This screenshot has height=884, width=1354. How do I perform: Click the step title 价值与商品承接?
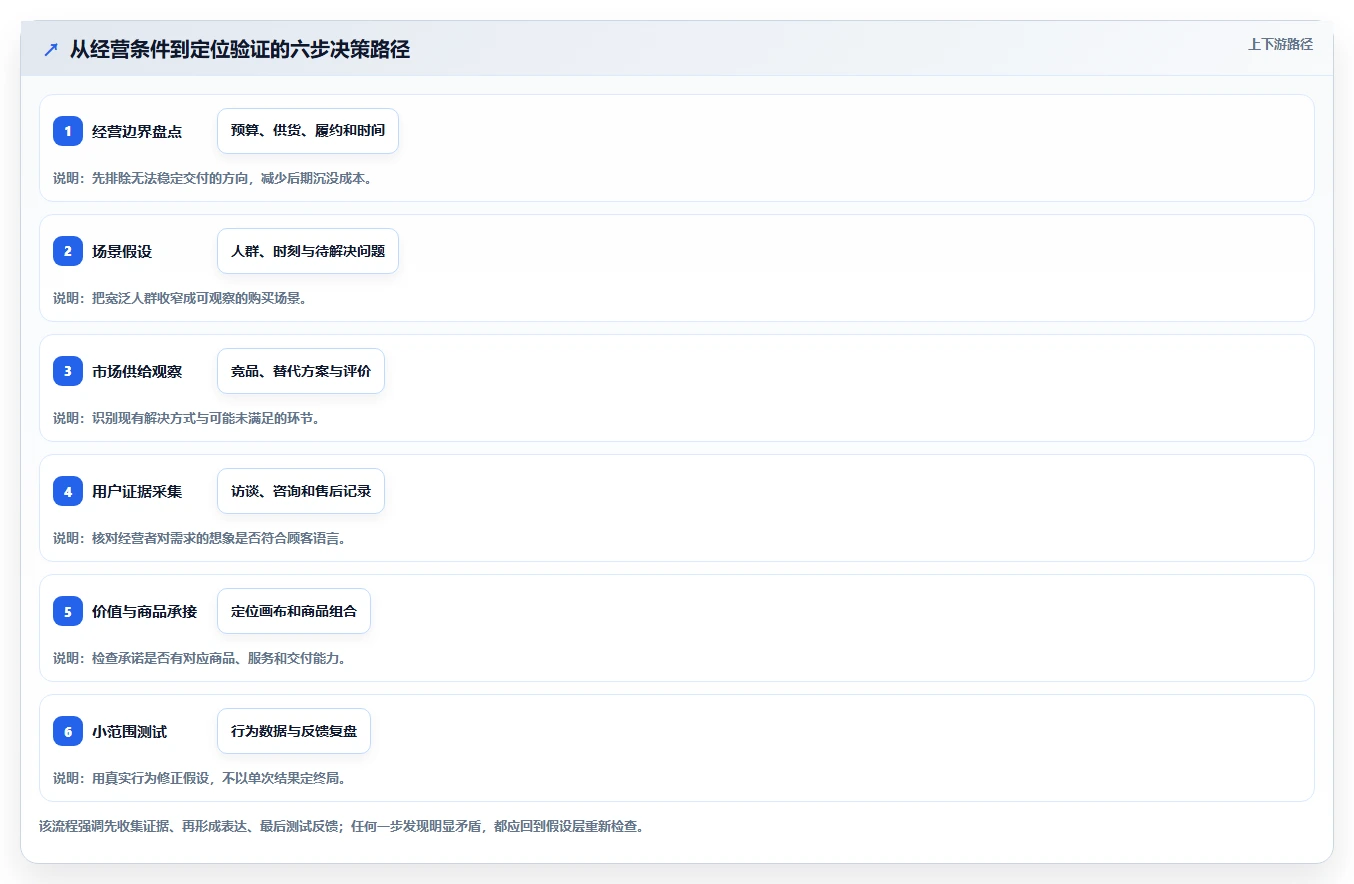[x=145, y=611]
